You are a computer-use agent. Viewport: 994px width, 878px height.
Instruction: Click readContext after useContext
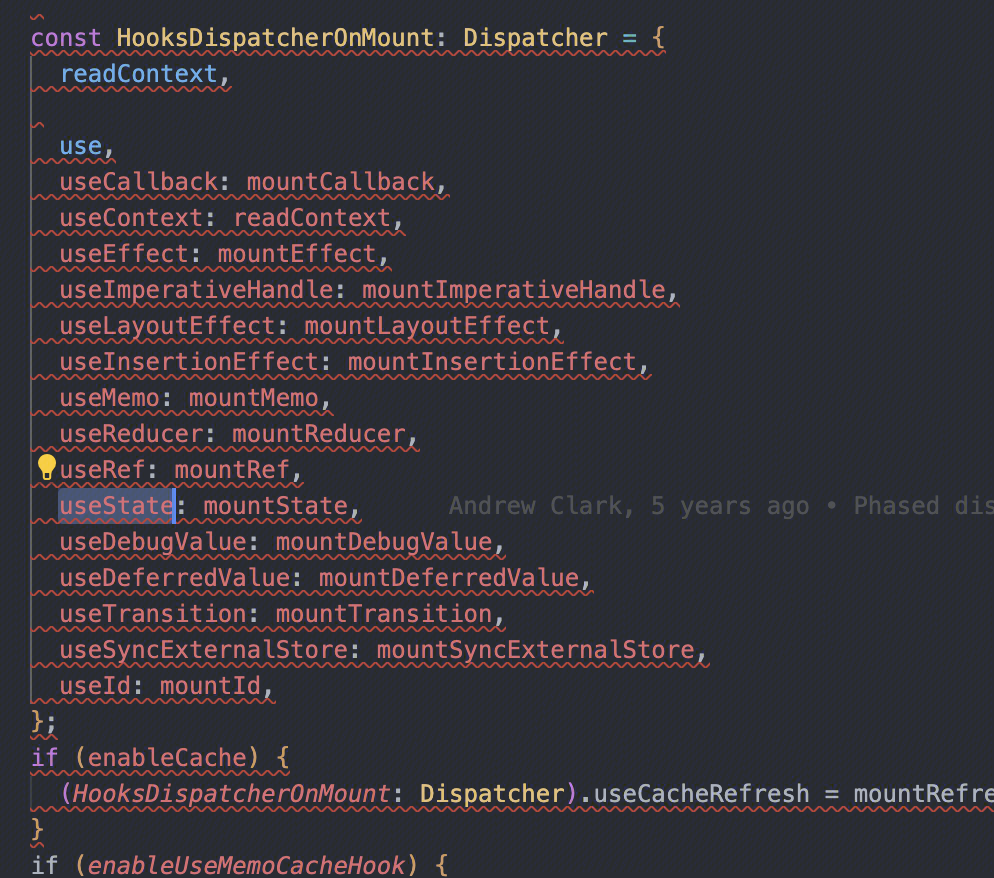click(311, 218)
